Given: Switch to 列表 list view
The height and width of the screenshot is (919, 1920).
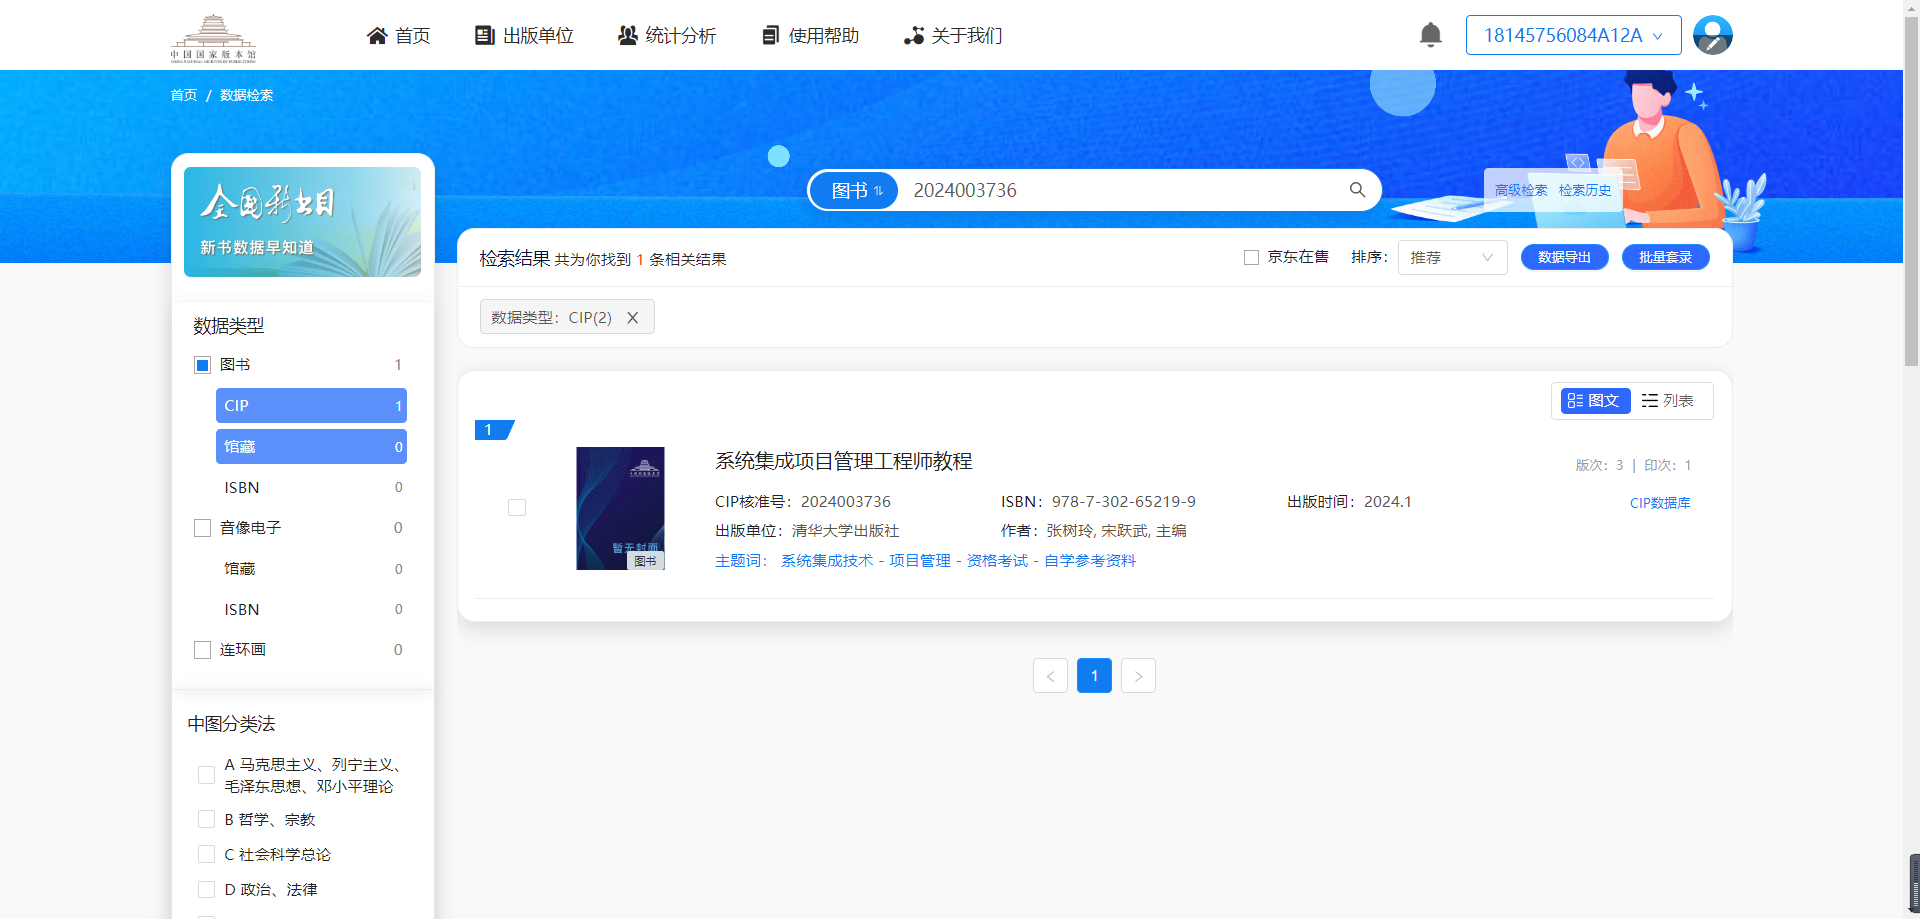Looking at the screenshot, I should pyautogui.click(x=1668, y=401).
